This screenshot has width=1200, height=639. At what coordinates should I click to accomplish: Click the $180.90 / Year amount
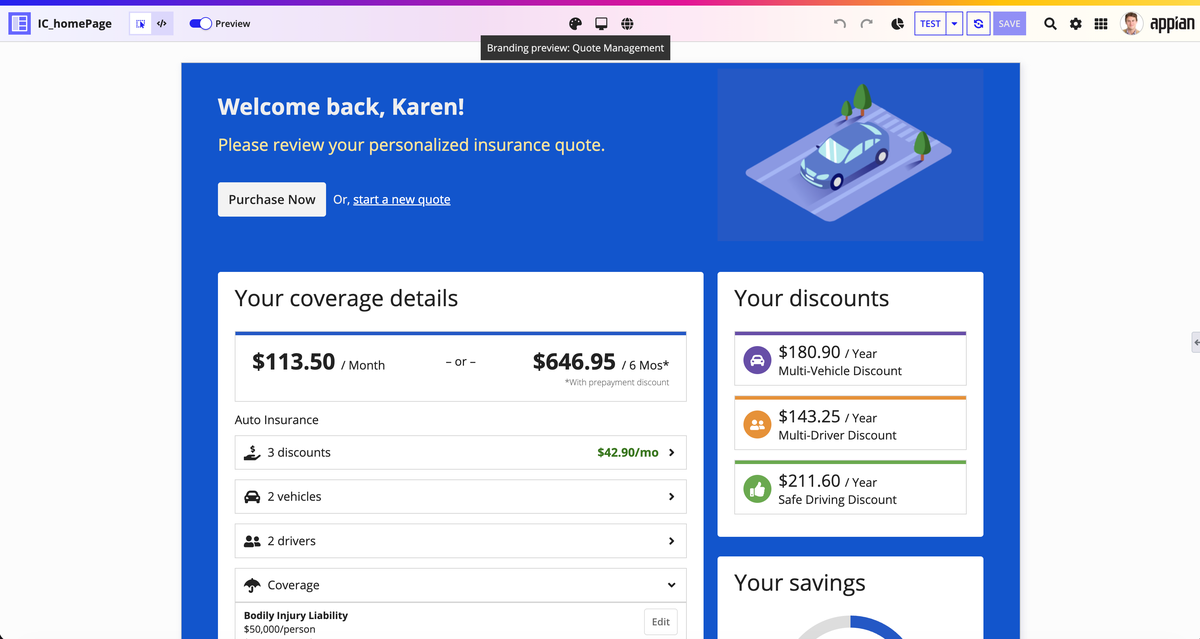point(828,352)
